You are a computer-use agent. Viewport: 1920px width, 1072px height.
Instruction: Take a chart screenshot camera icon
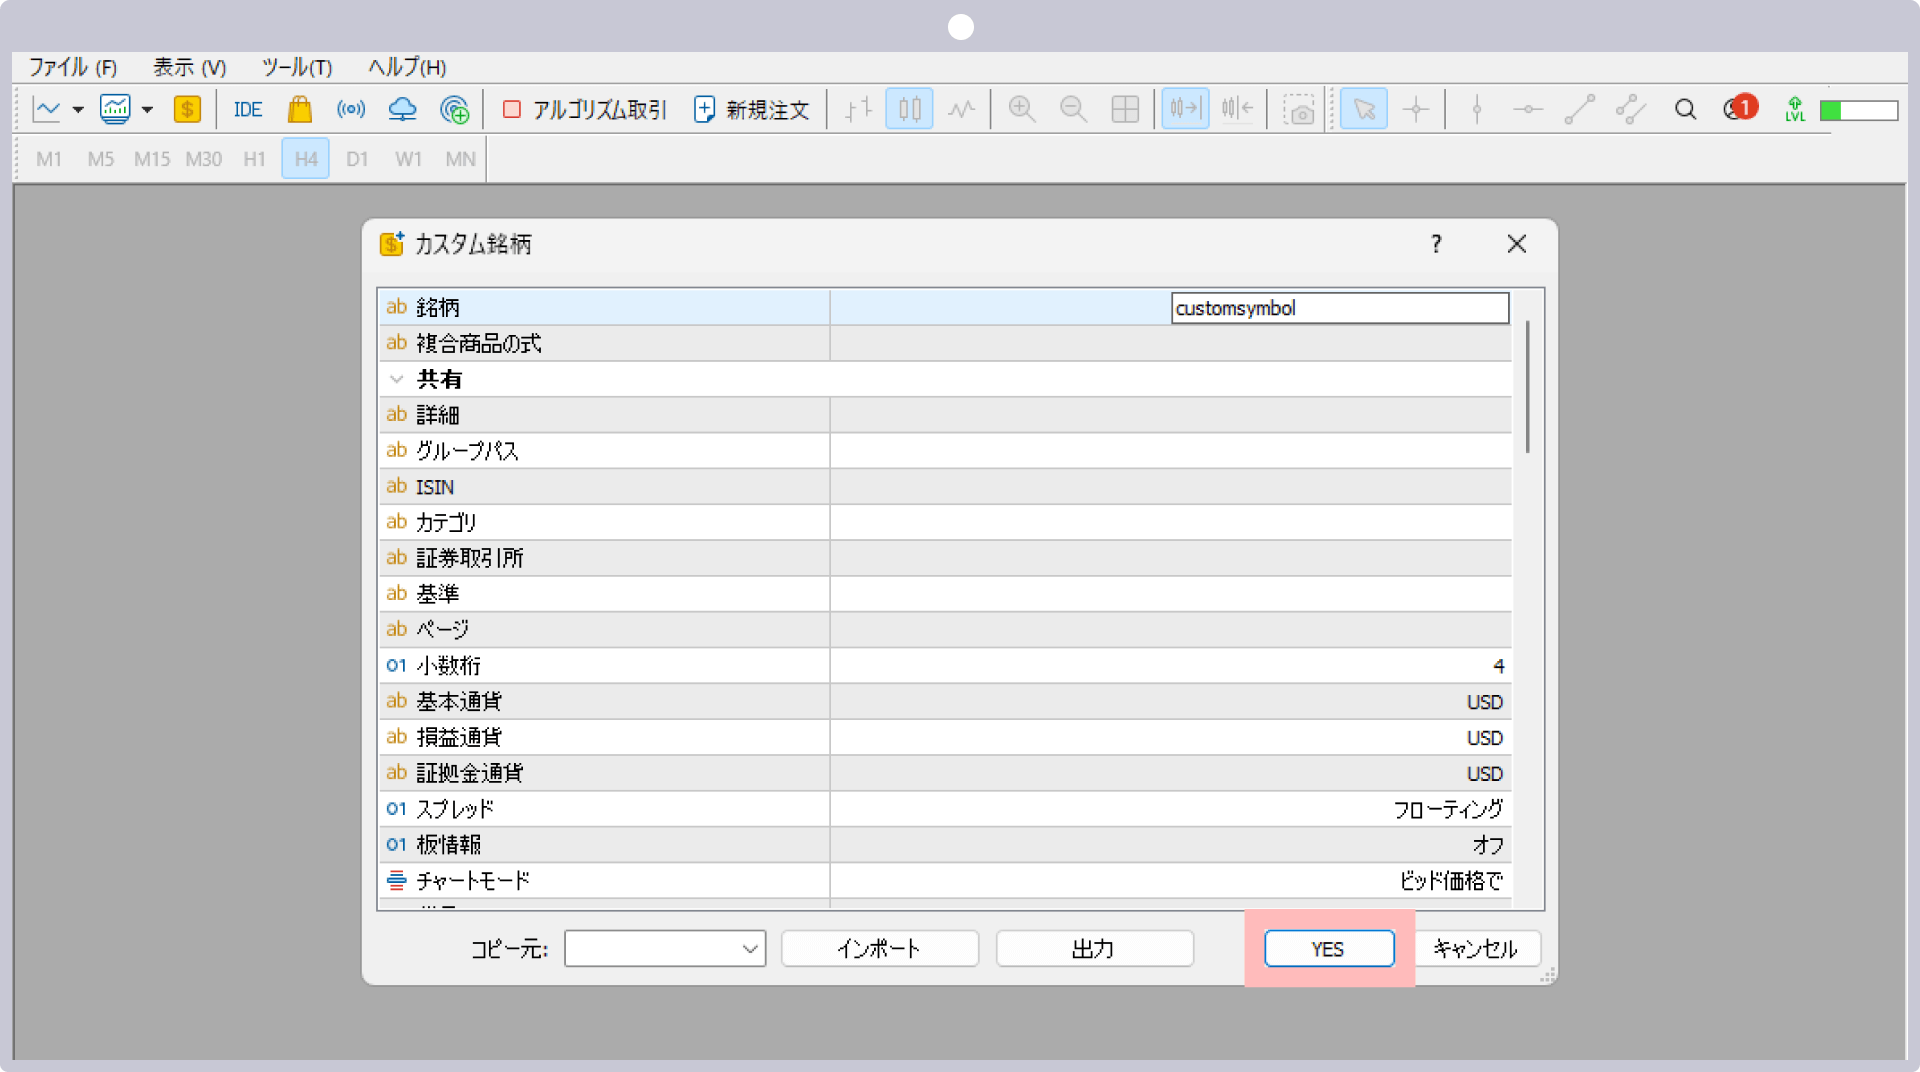tap(1299, 110)
